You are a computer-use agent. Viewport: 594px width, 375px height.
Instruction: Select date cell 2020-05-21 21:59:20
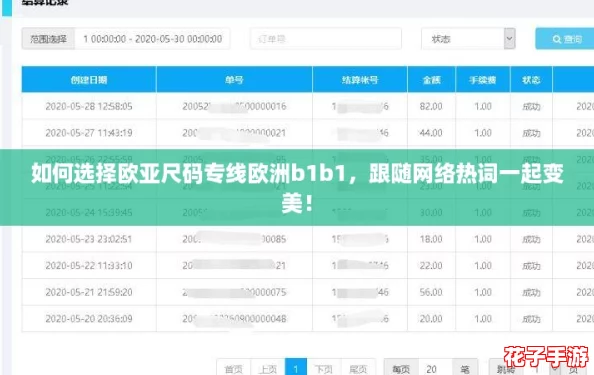point(89,292)
